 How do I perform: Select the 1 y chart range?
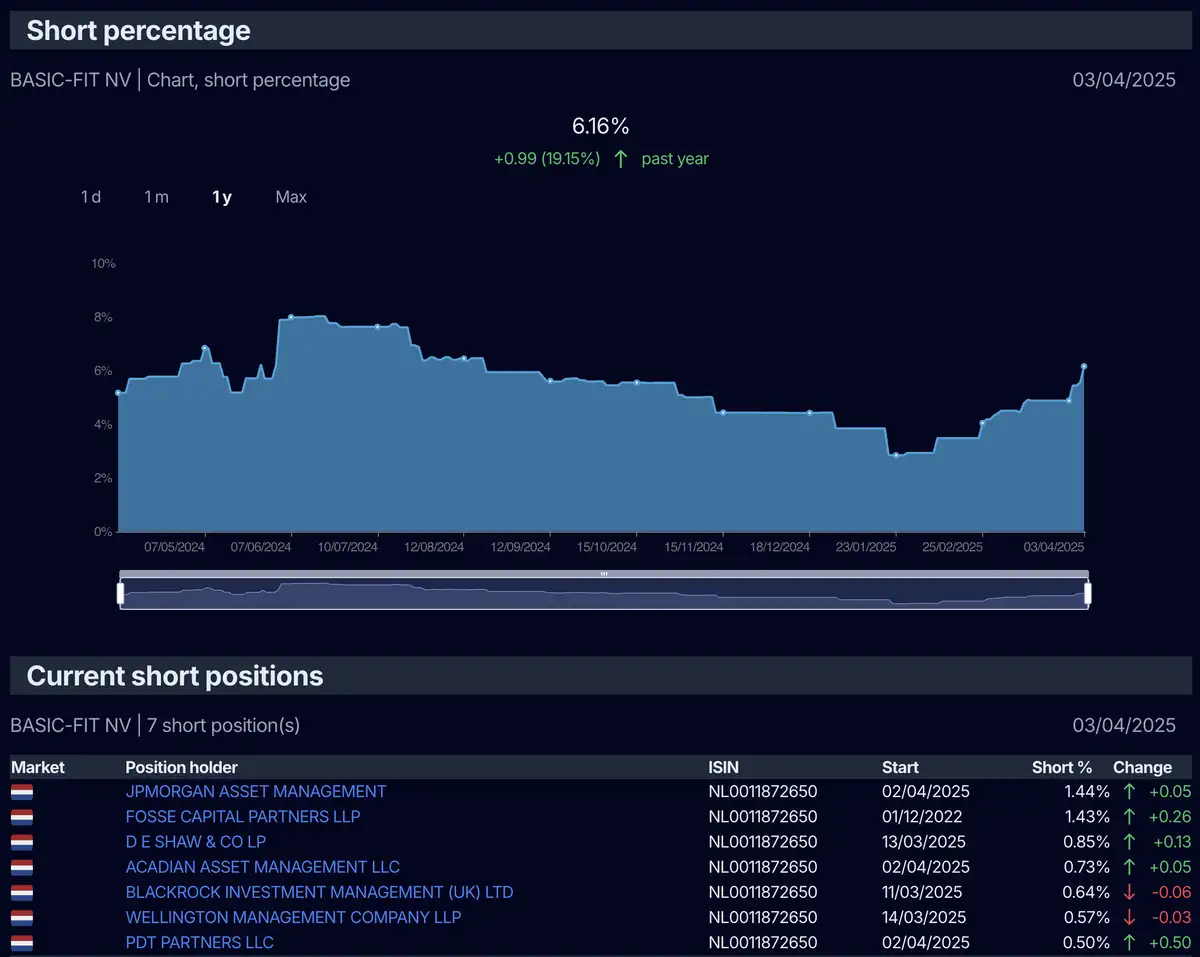pyautogui.click(x=222, y=197)
